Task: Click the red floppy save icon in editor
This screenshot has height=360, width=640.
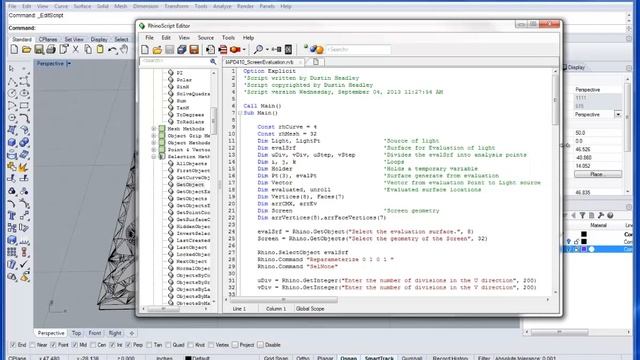Action: point(194,49)
